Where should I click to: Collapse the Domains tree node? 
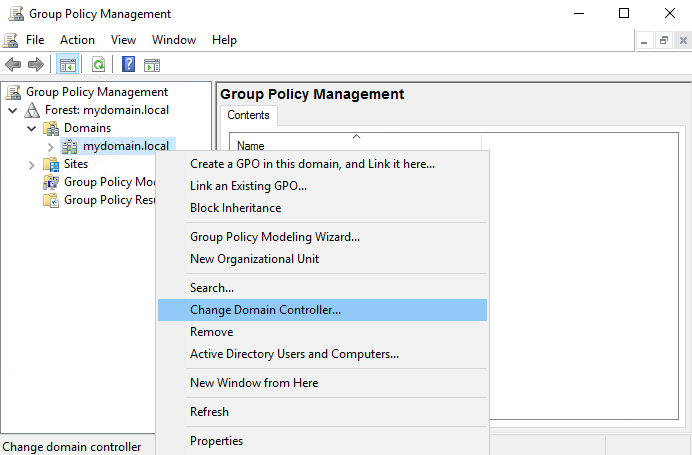point(31,128)
